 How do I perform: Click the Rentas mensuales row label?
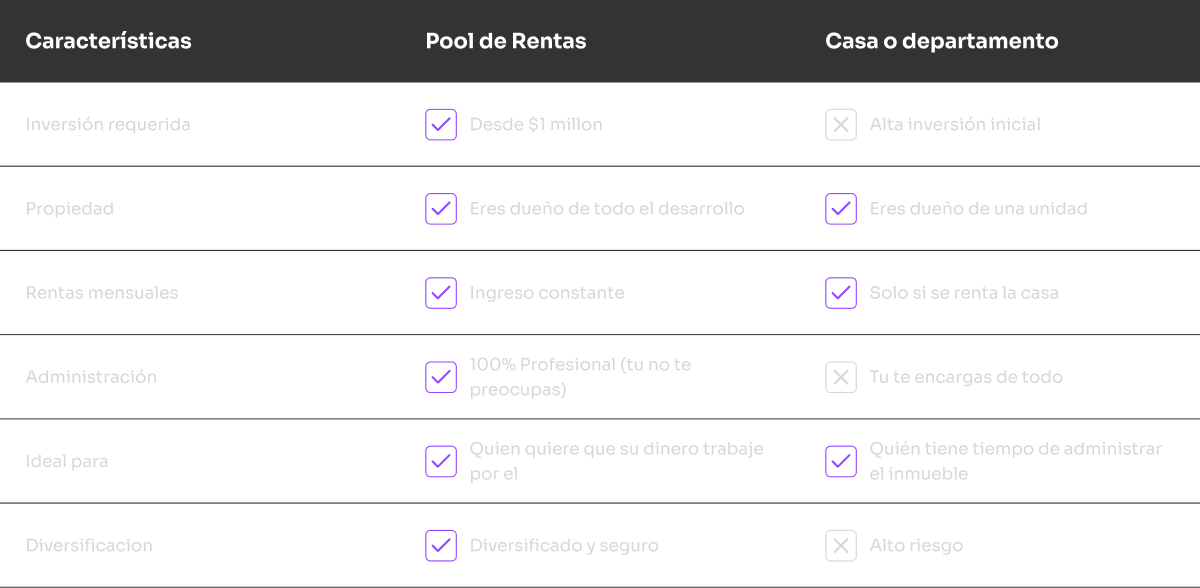pyautogui.click(x=102, y=293)
